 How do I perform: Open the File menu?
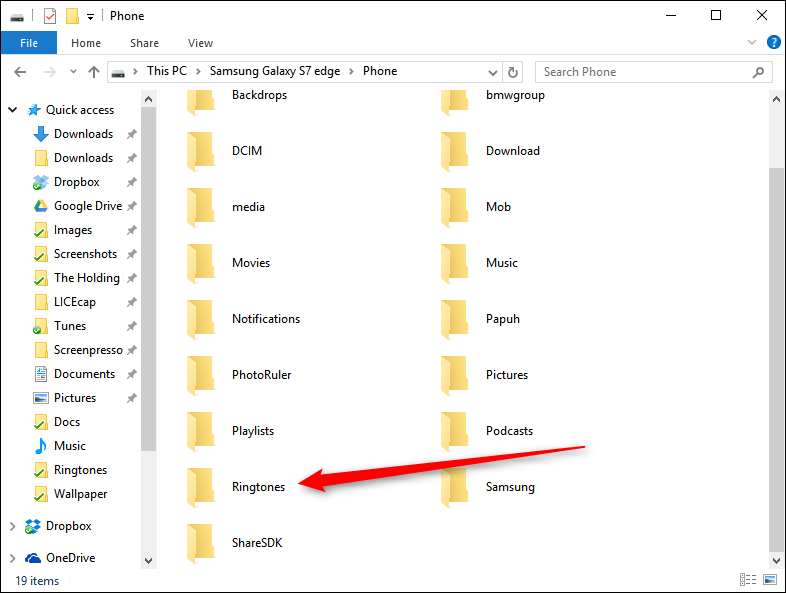(29, 43)
